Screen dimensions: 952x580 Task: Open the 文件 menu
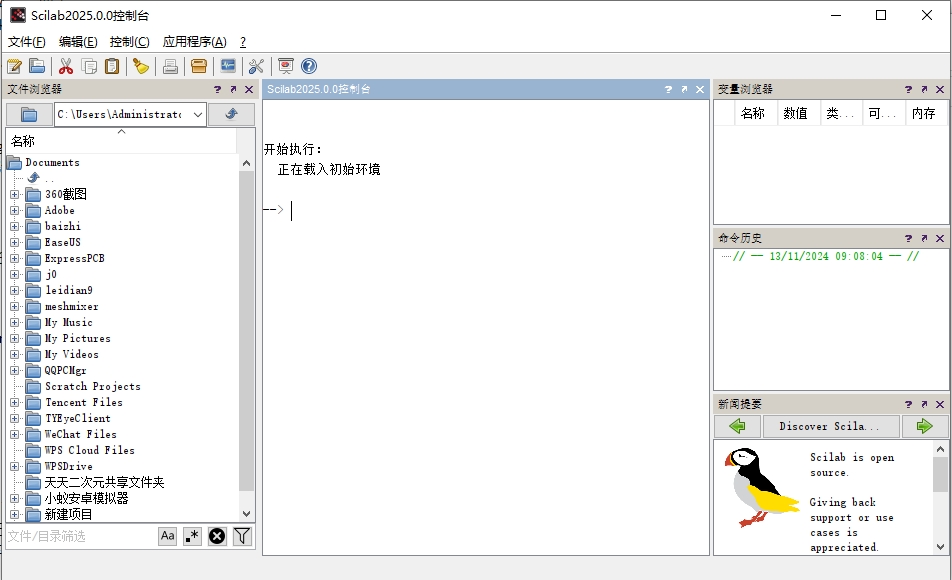pyautogui.click(x=22, y=42)
